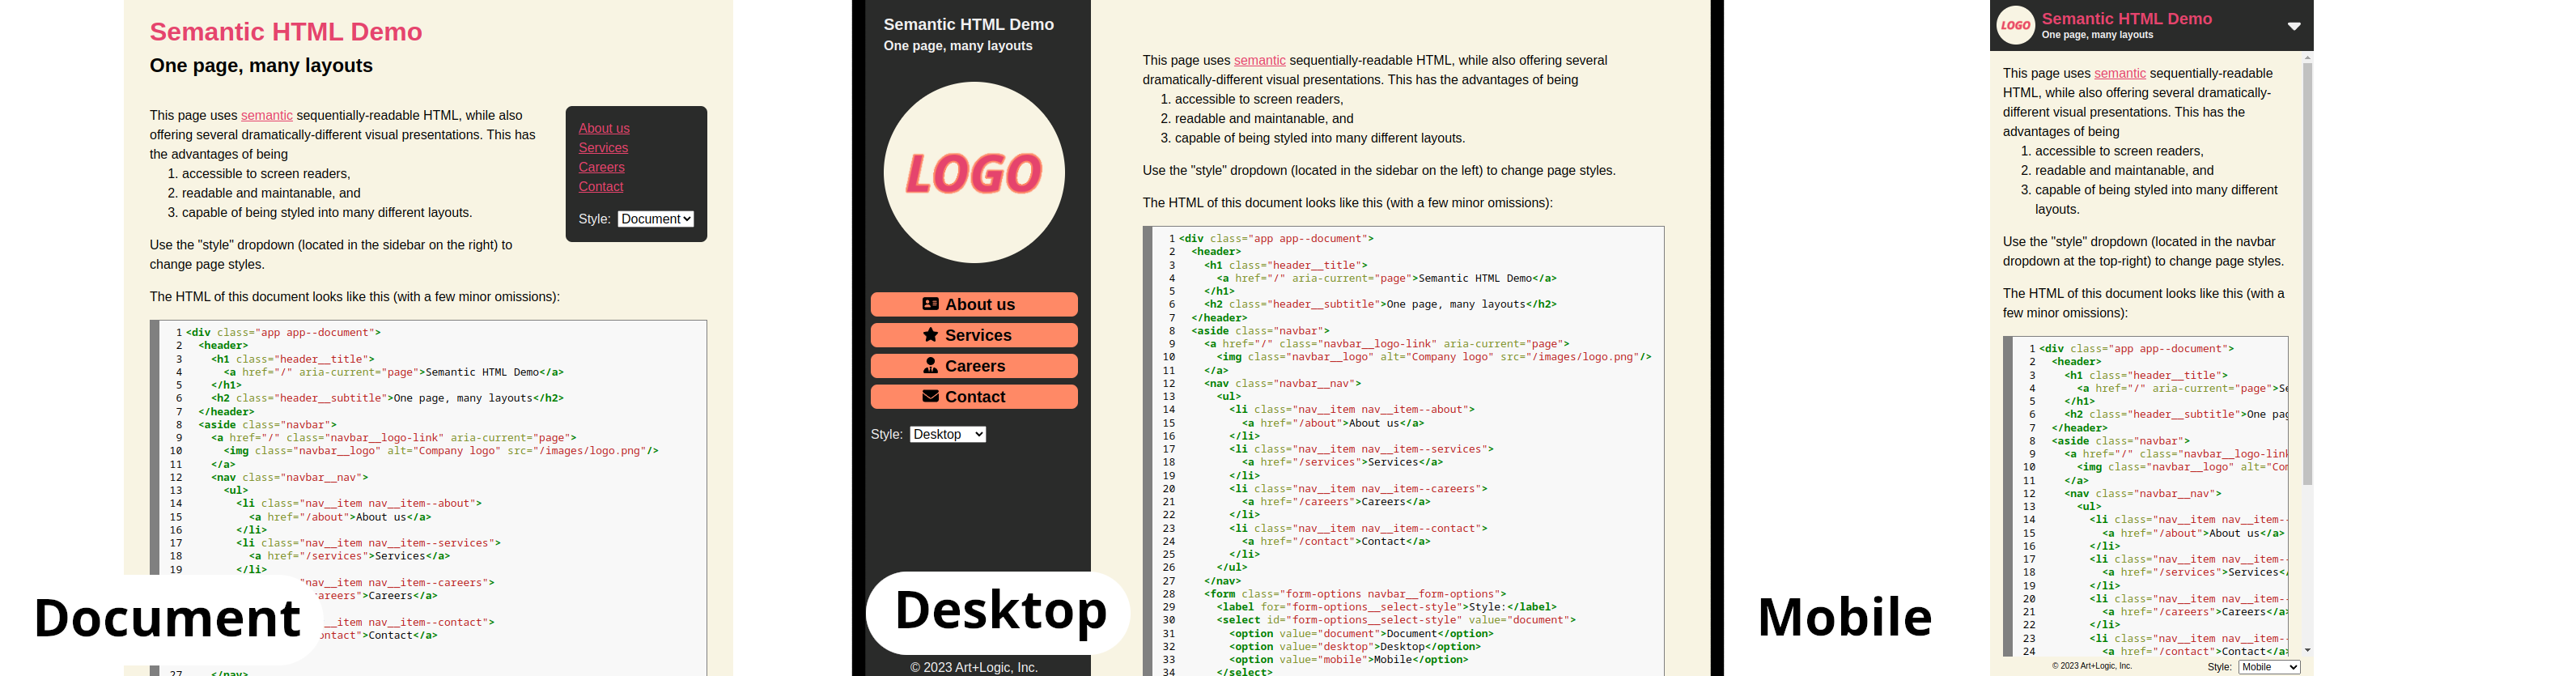Open Careers link in Document sidebar
The height and width of the screenshot is (676, 2576).
(x=601, y=167)
